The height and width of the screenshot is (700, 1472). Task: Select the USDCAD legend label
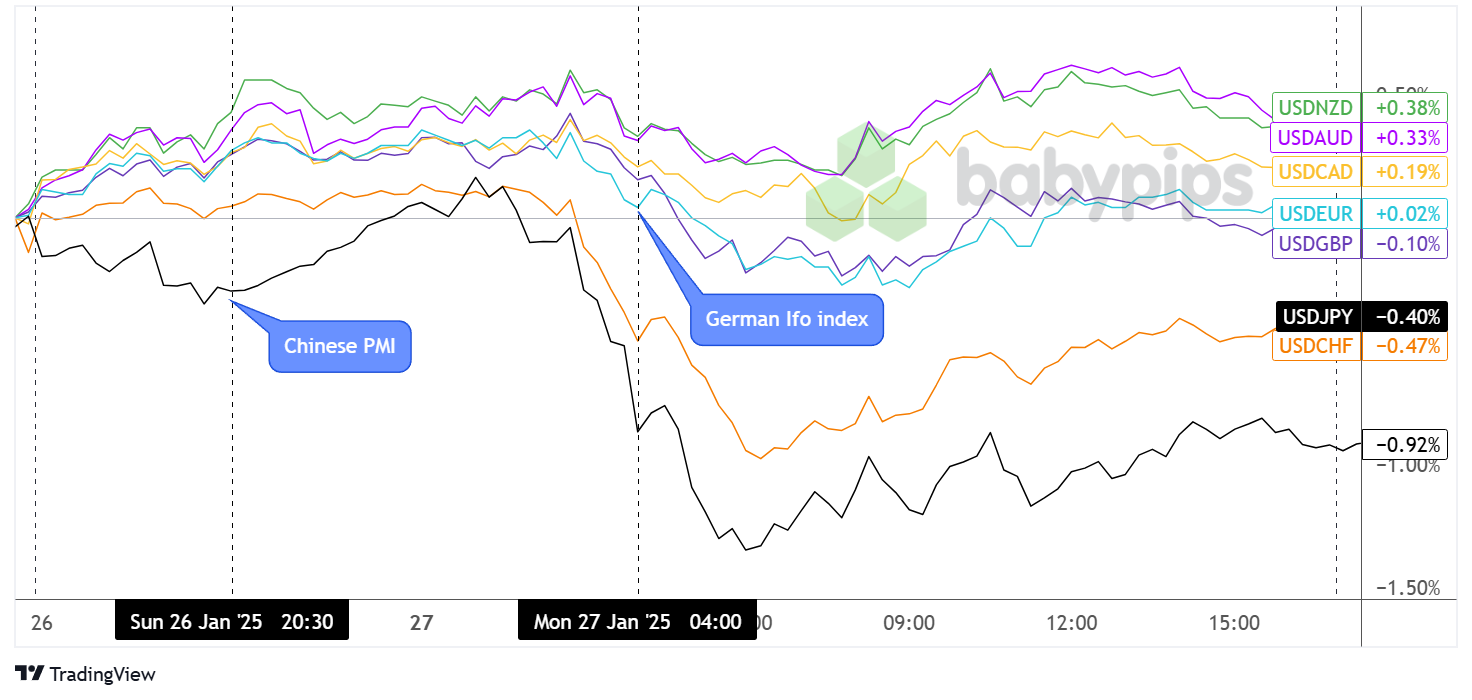coord(1316,171)
